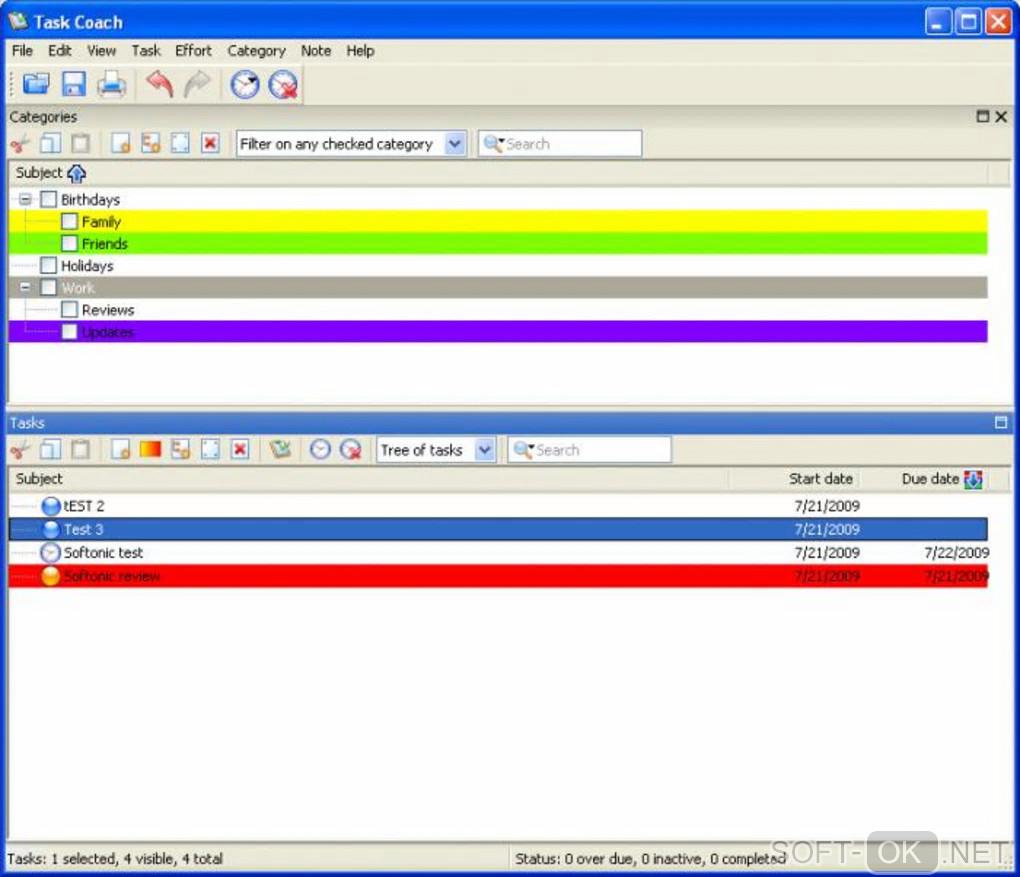Screen dimensions: 1020x877
Task: Edit selected category in Categories toolbar
Action: pos(180,144)
